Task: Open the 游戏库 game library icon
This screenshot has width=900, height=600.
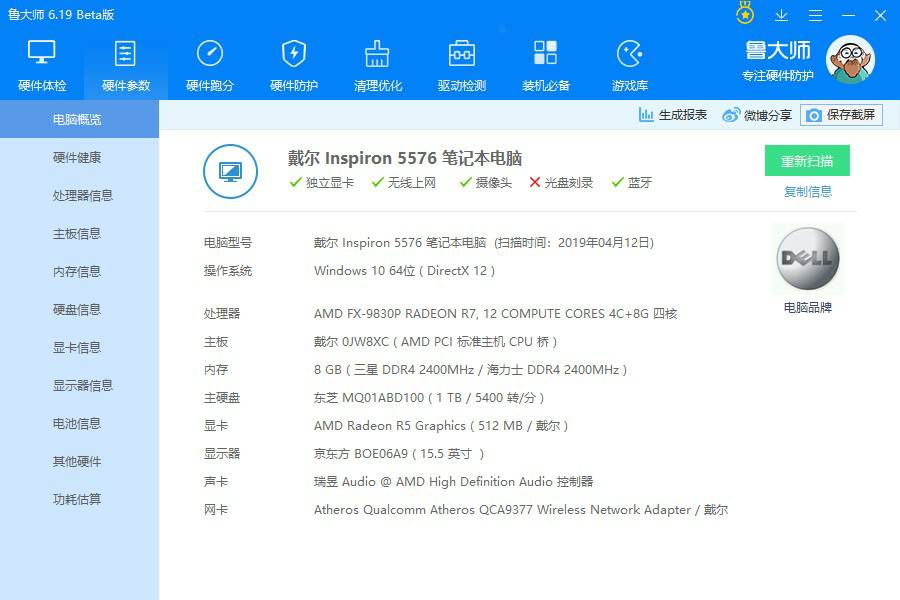Action: (x=630, y=53)
